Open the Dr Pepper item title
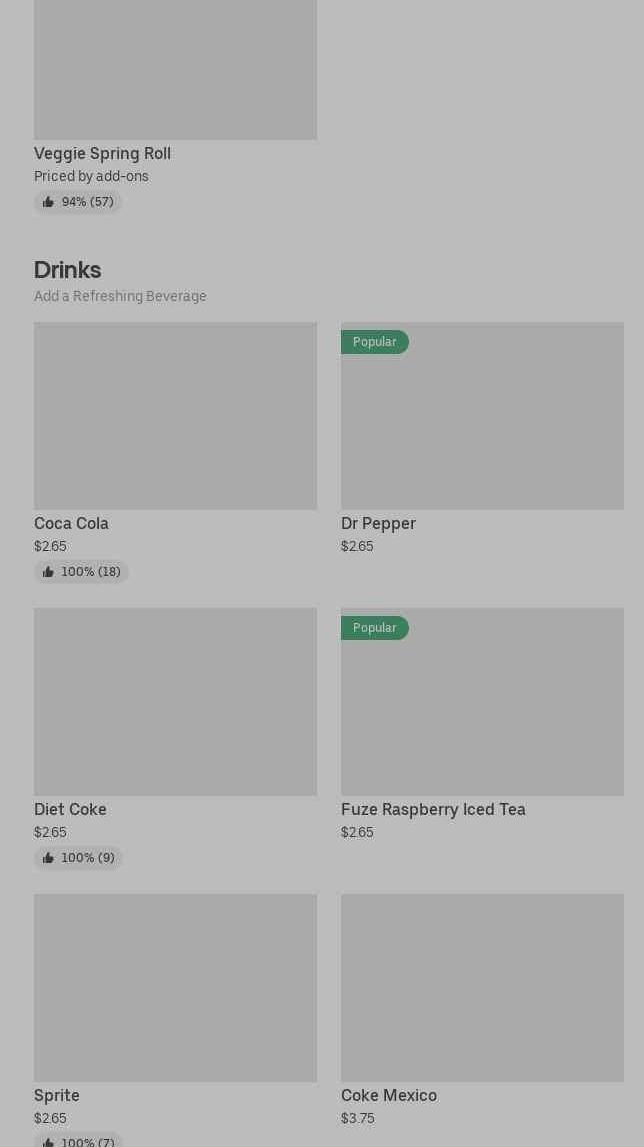644x1147 pixels. pos(378,523)
